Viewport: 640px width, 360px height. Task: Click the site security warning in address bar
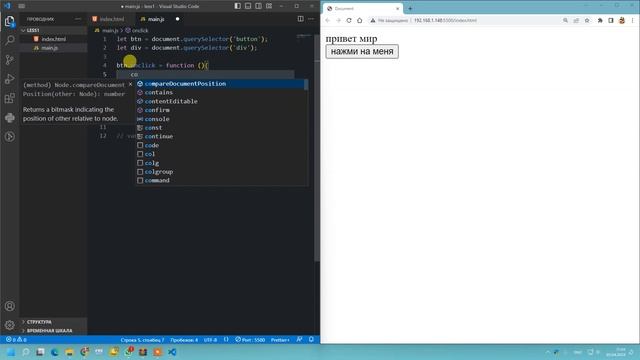[389, 20]
